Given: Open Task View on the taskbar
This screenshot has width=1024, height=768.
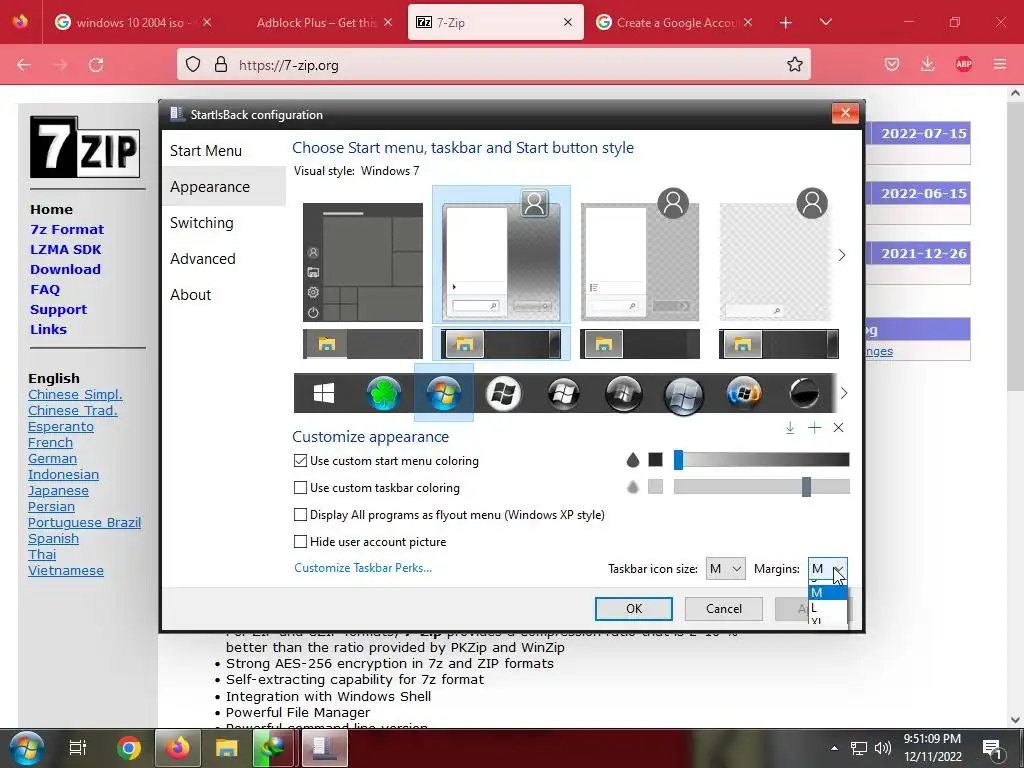Looking at the screenshot, I should pyautogui.click(x=78, y=748).
